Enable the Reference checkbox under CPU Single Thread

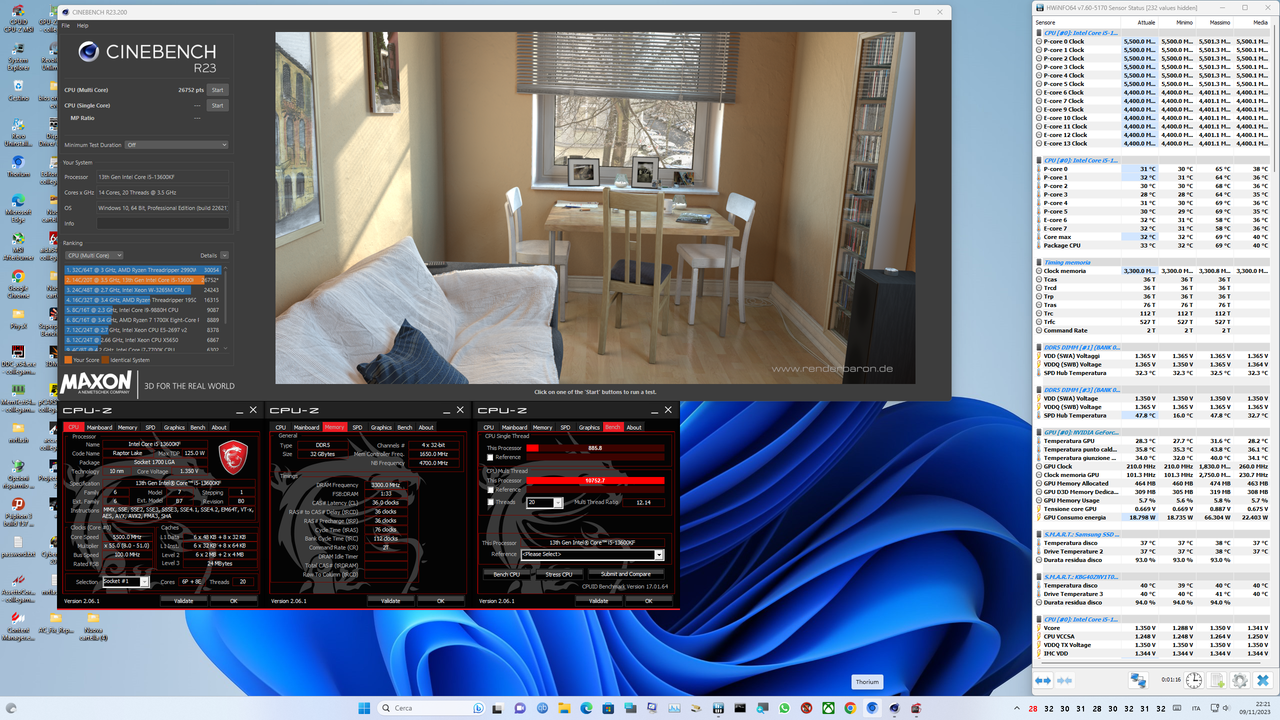click(490, 457)
